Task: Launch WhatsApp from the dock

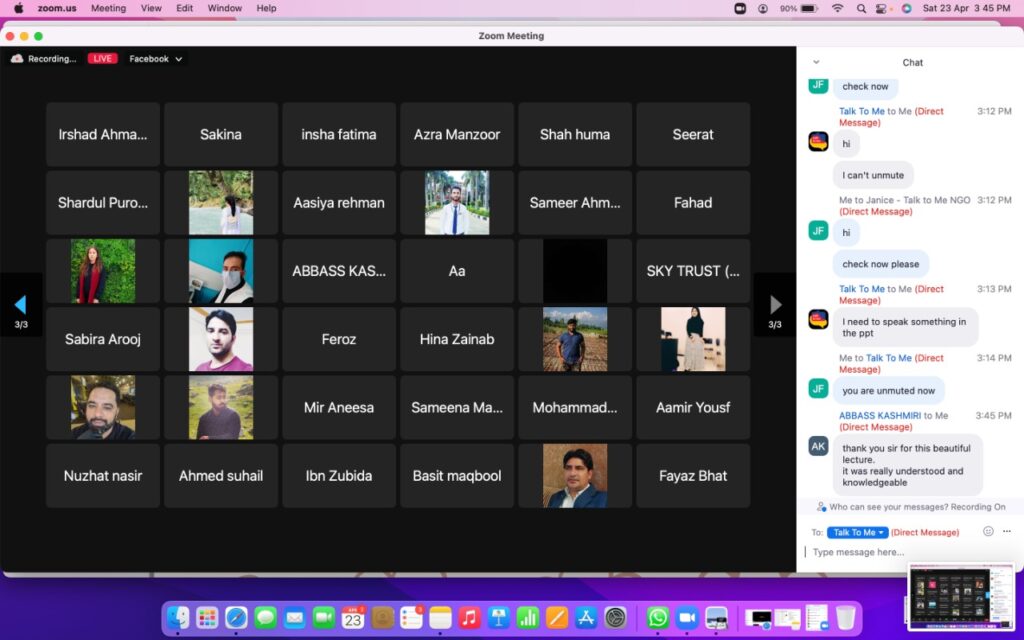Action: coord(657,618)
